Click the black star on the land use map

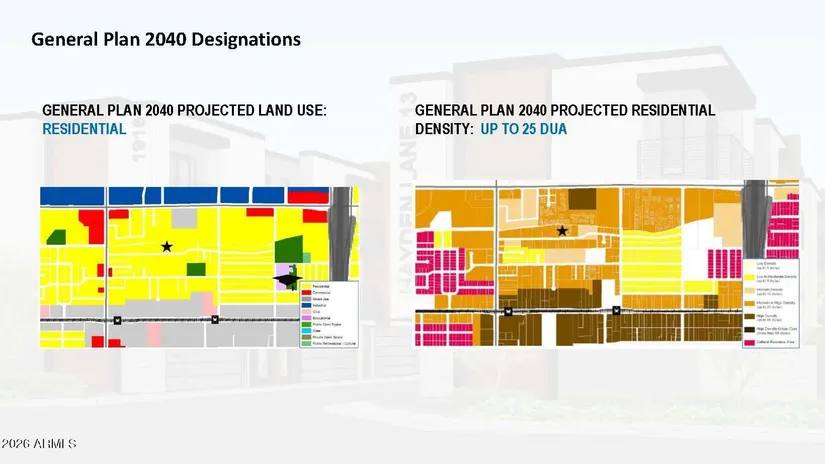coord(167,245)
